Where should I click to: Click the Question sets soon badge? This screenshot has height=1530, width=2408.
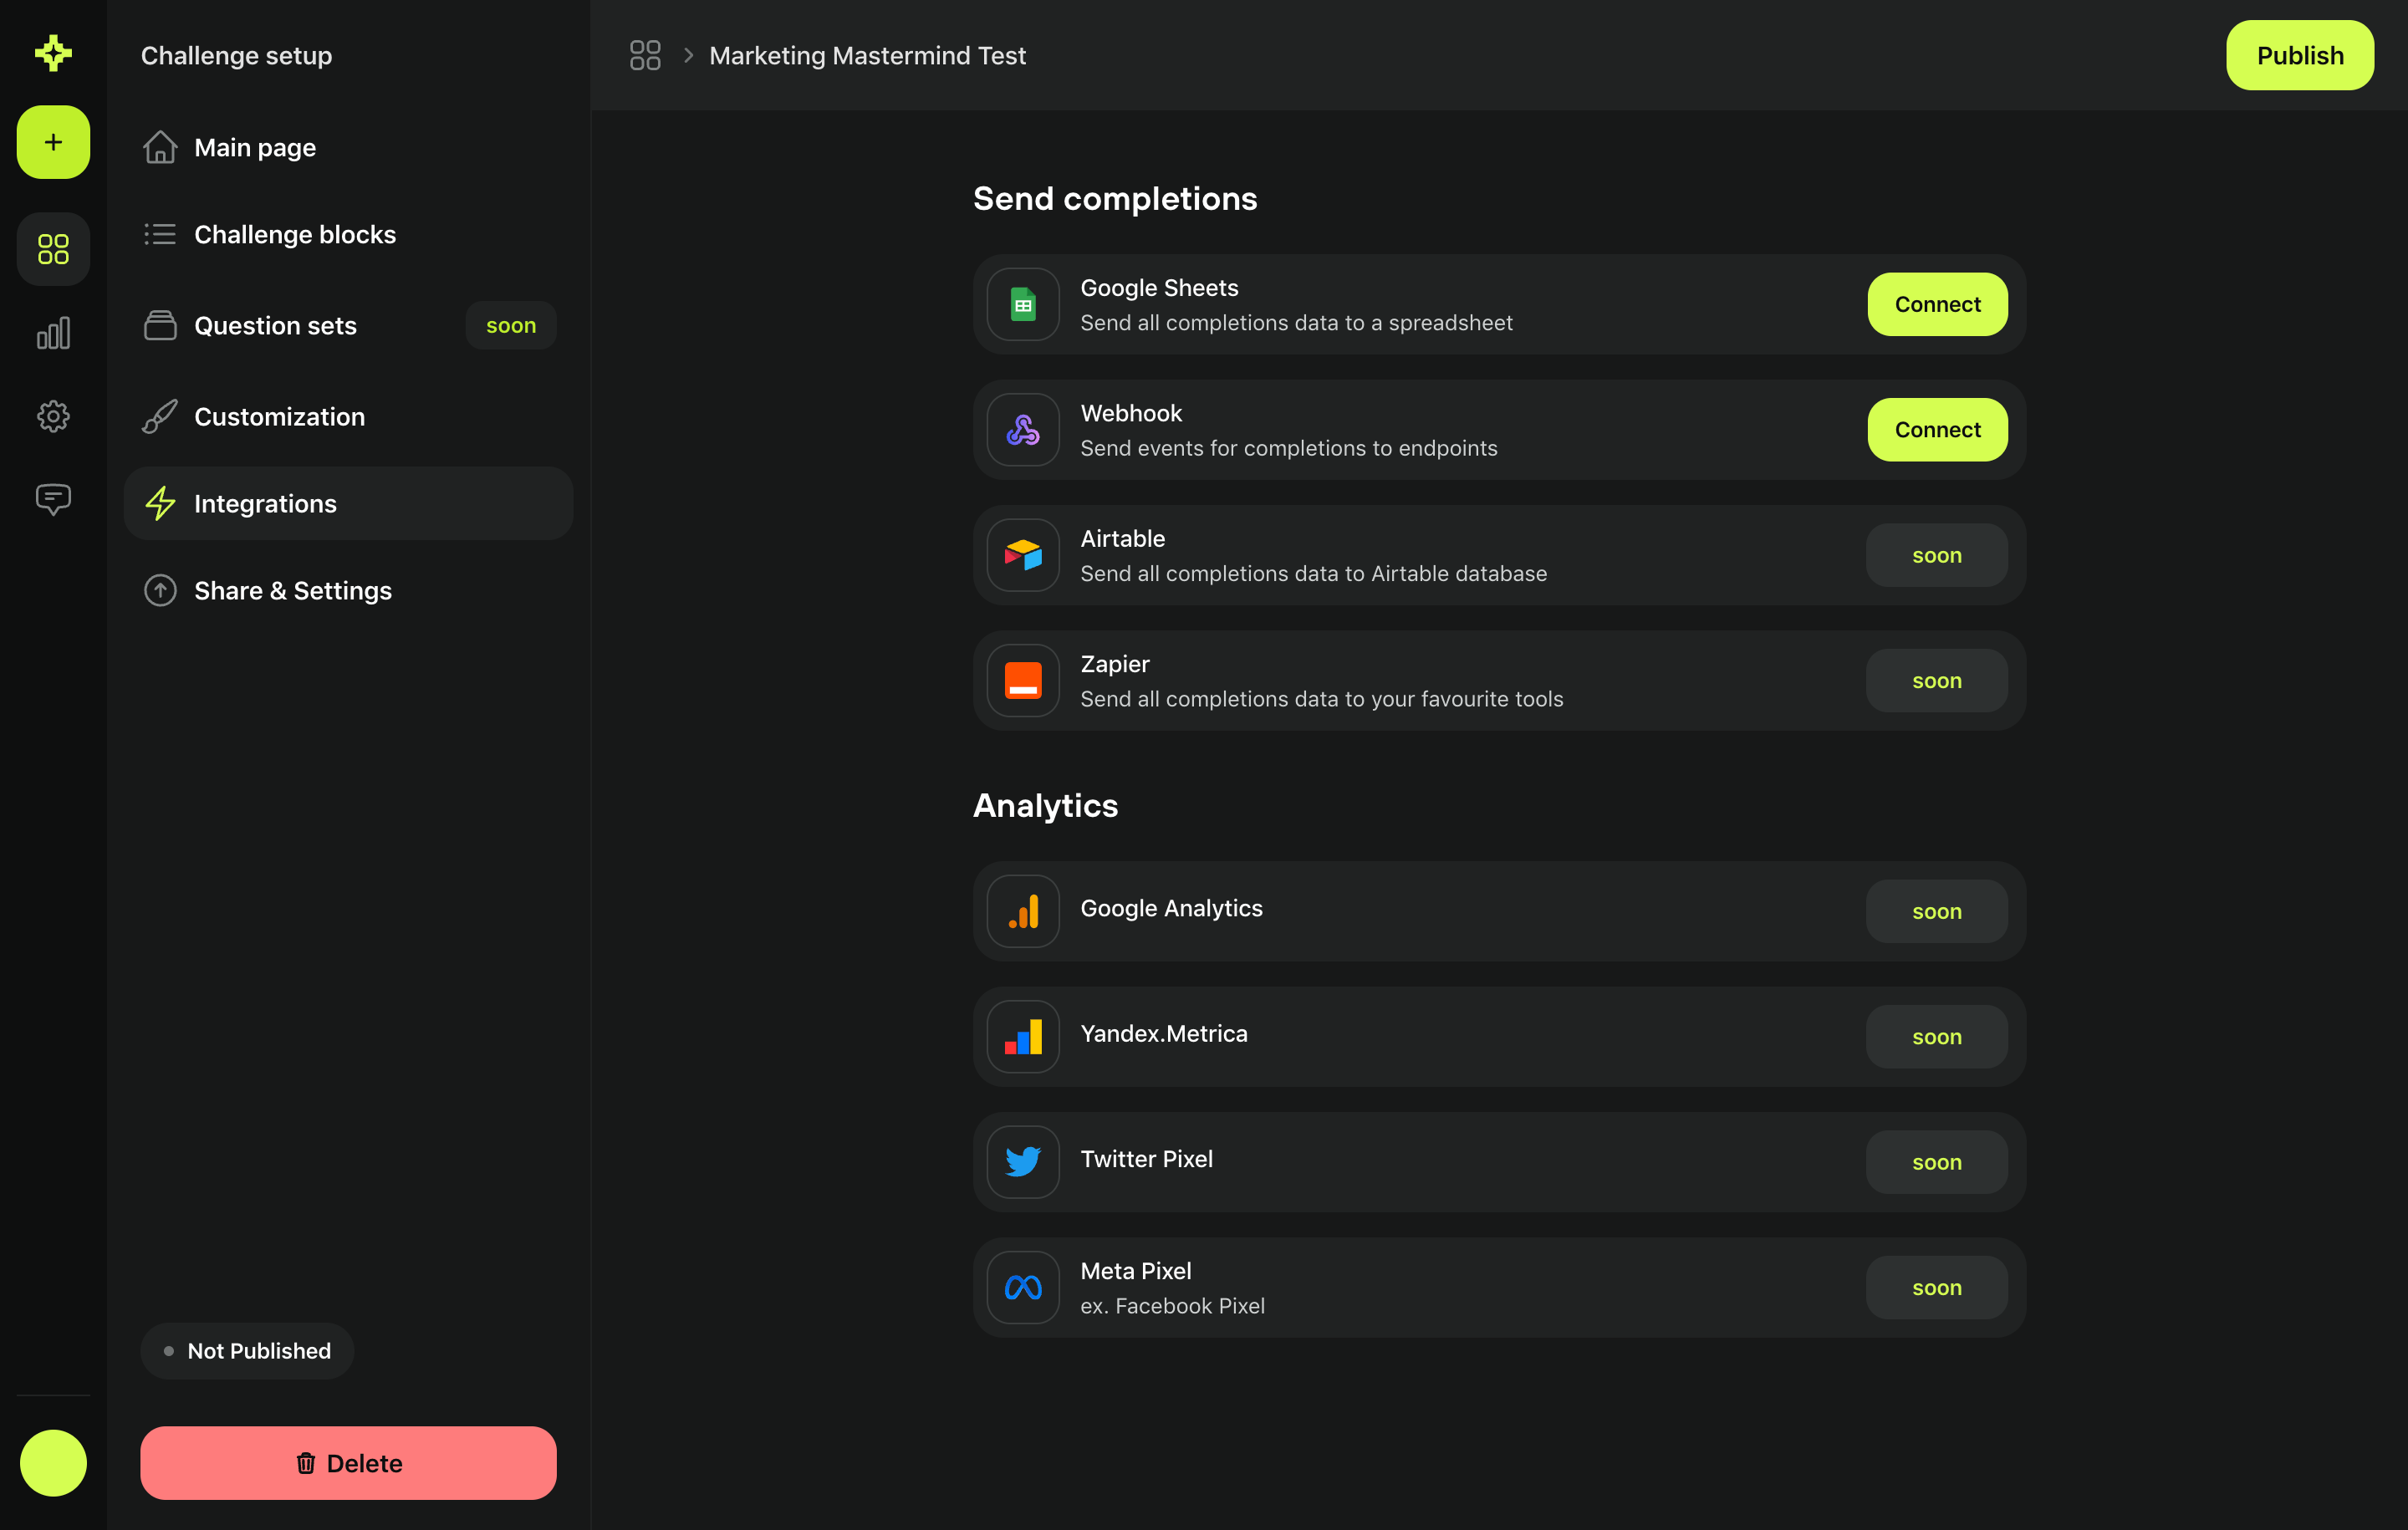(511, 325)
